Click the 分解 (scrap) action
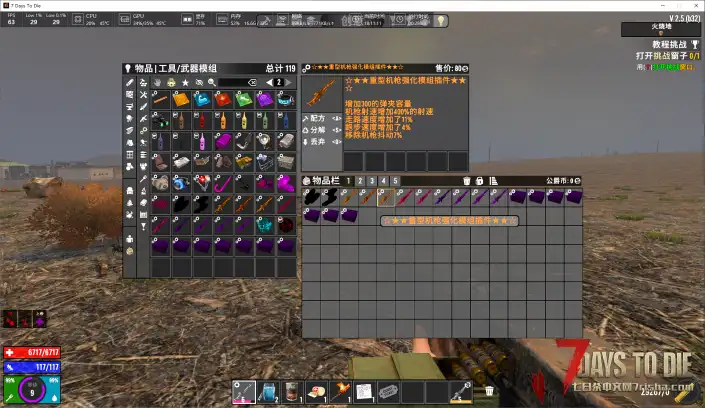Viewport: 705px width, 408px height. click(317, 129)
